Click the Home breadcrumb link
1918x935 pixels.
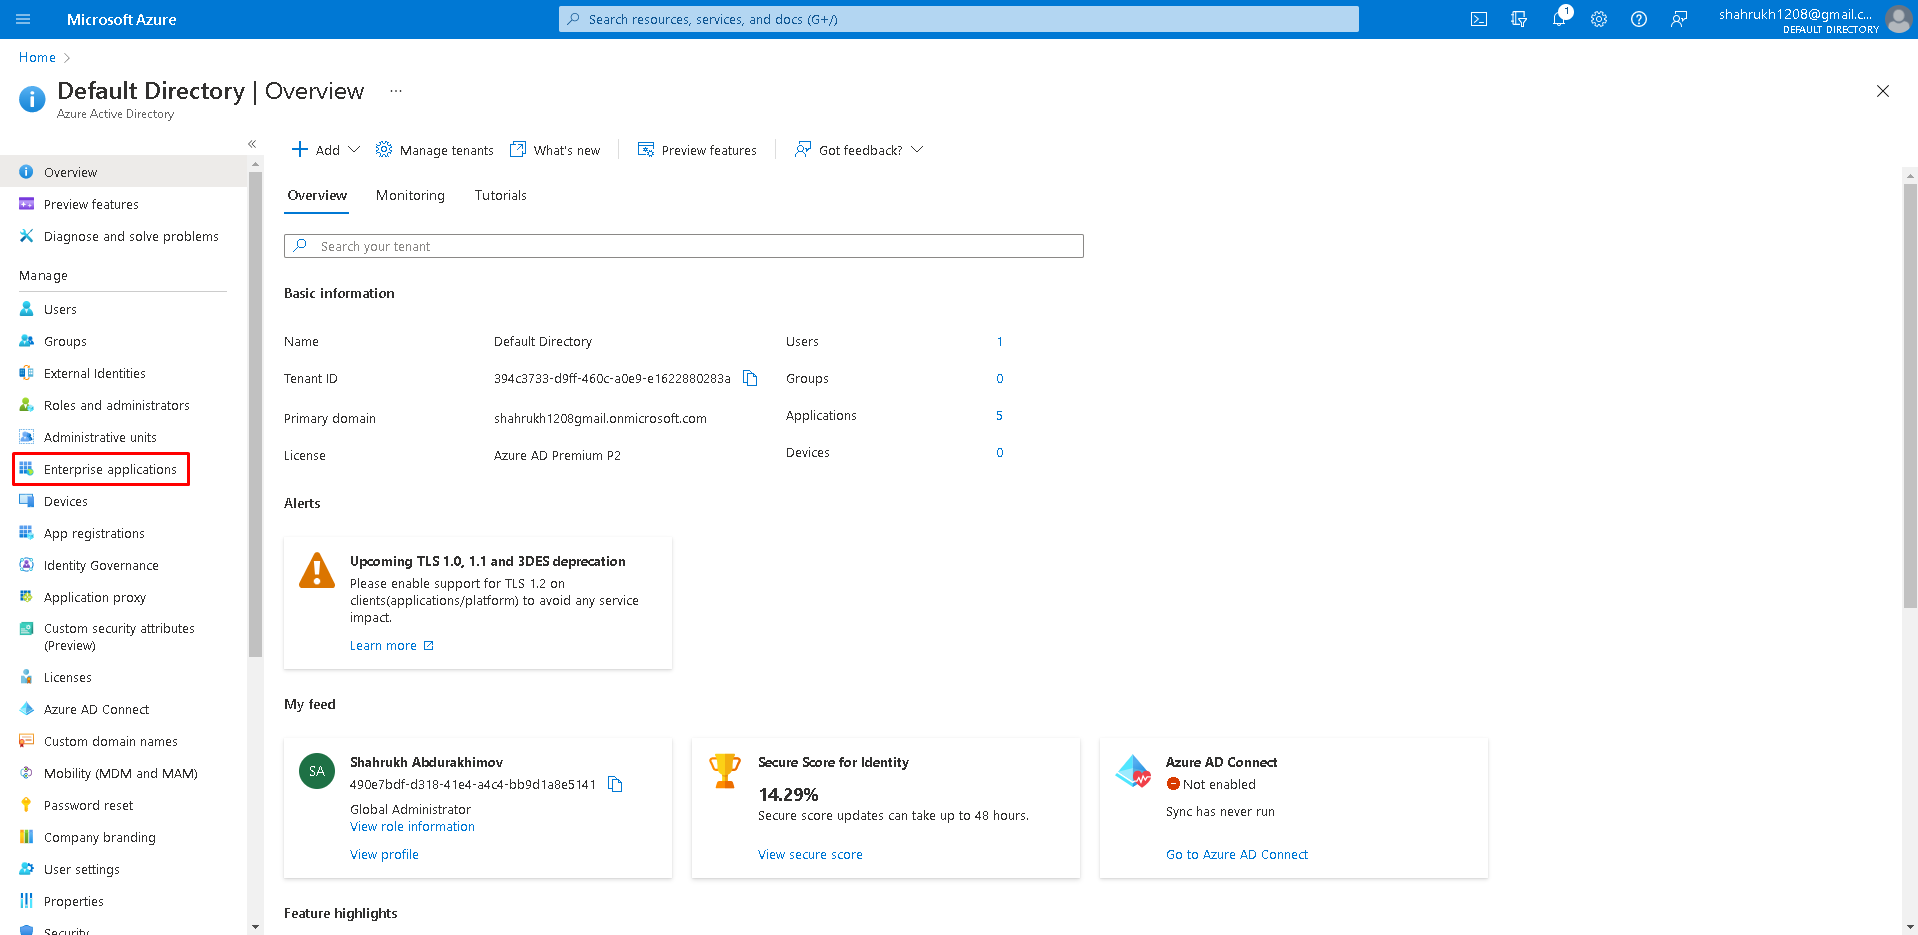(x=37, y=57)
